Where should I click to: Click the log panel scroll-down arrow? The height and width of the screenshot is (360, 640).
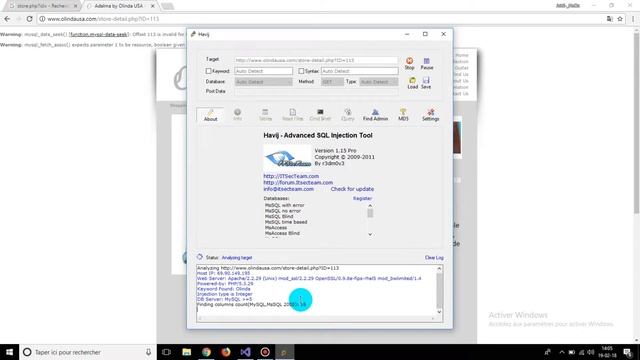[x=439, y=312]
